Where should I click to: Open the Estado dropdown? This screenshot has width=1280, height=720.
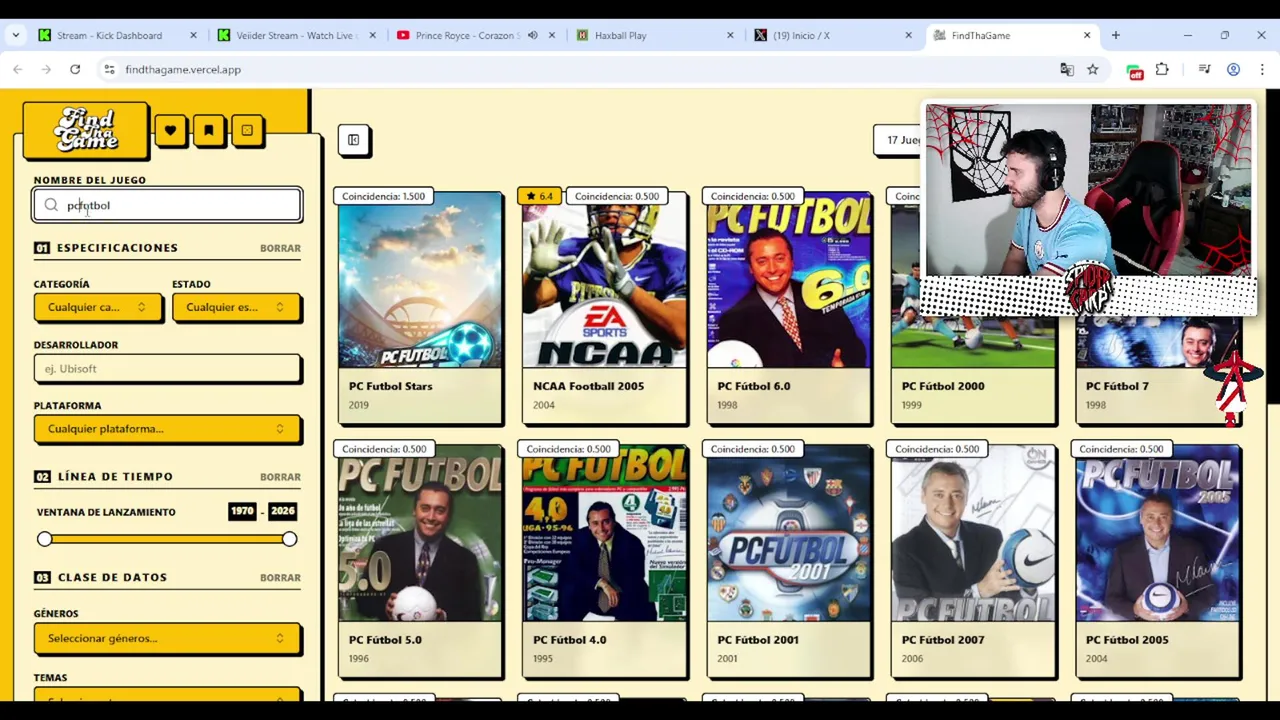(235, 307)
